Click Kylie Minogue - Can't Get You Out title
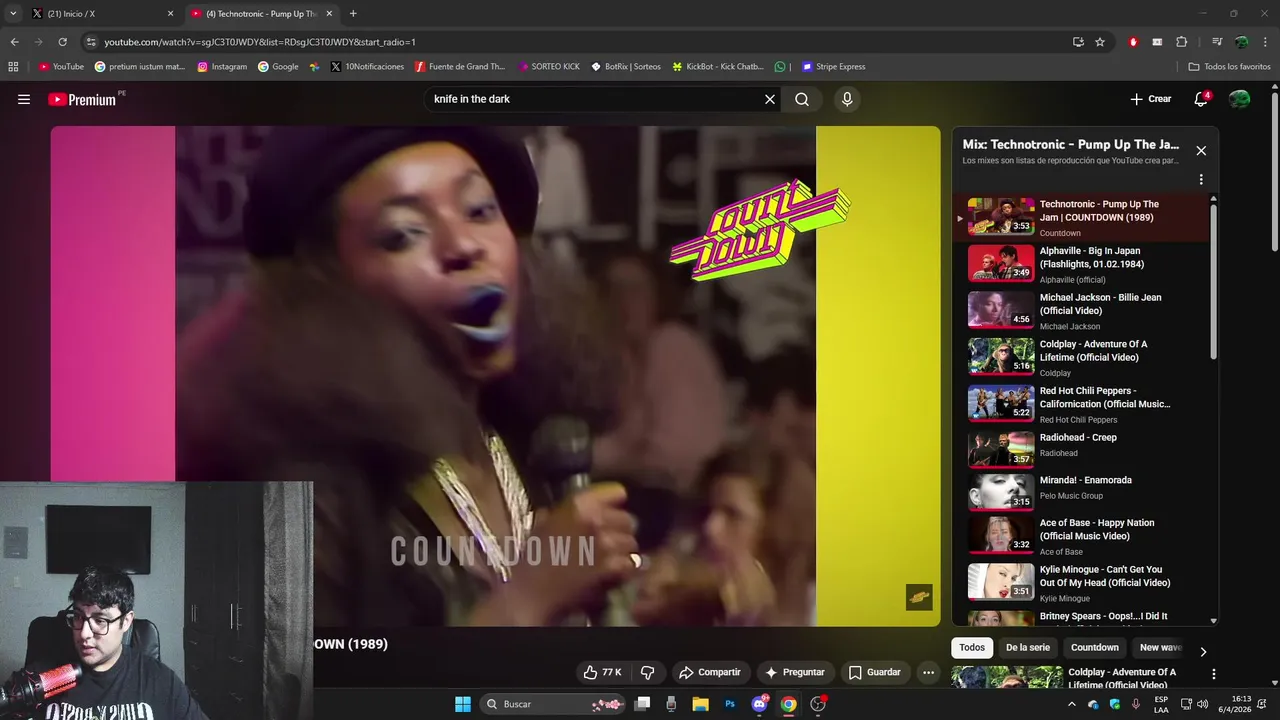 coord(1105,576)
